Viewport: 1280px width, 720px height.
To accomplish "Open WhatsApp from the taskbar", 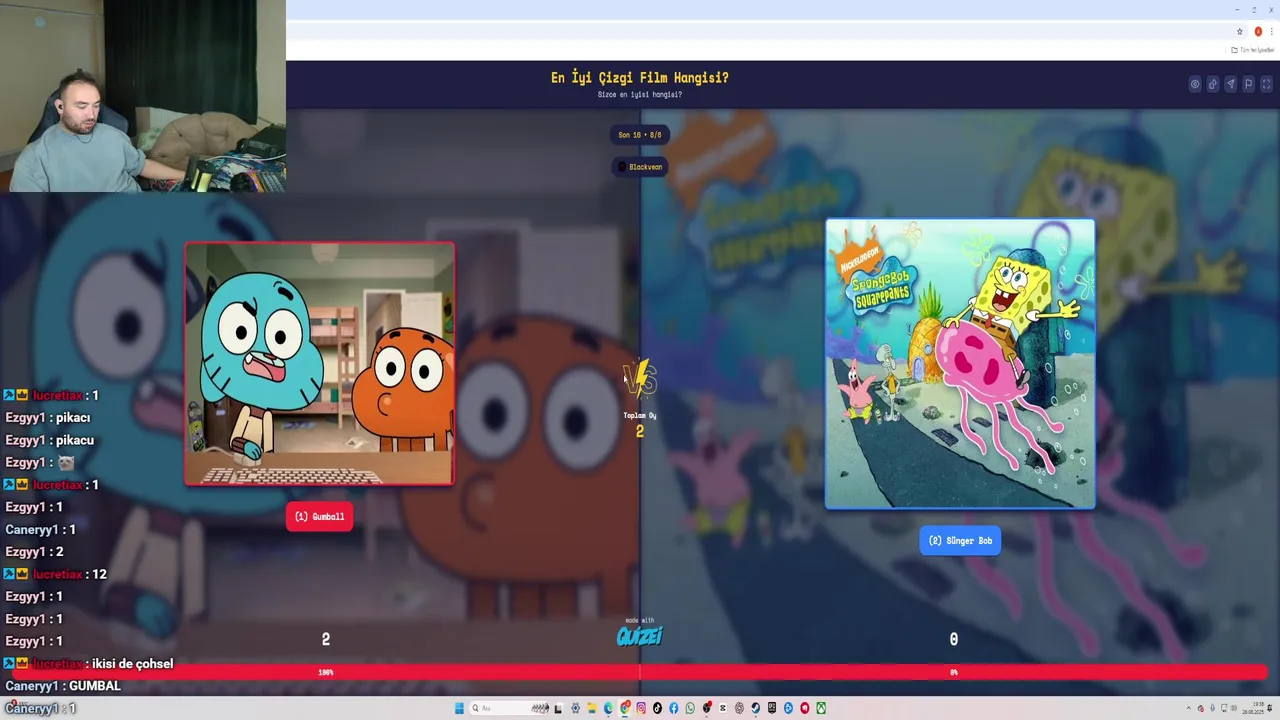I will tap(690, 708).
